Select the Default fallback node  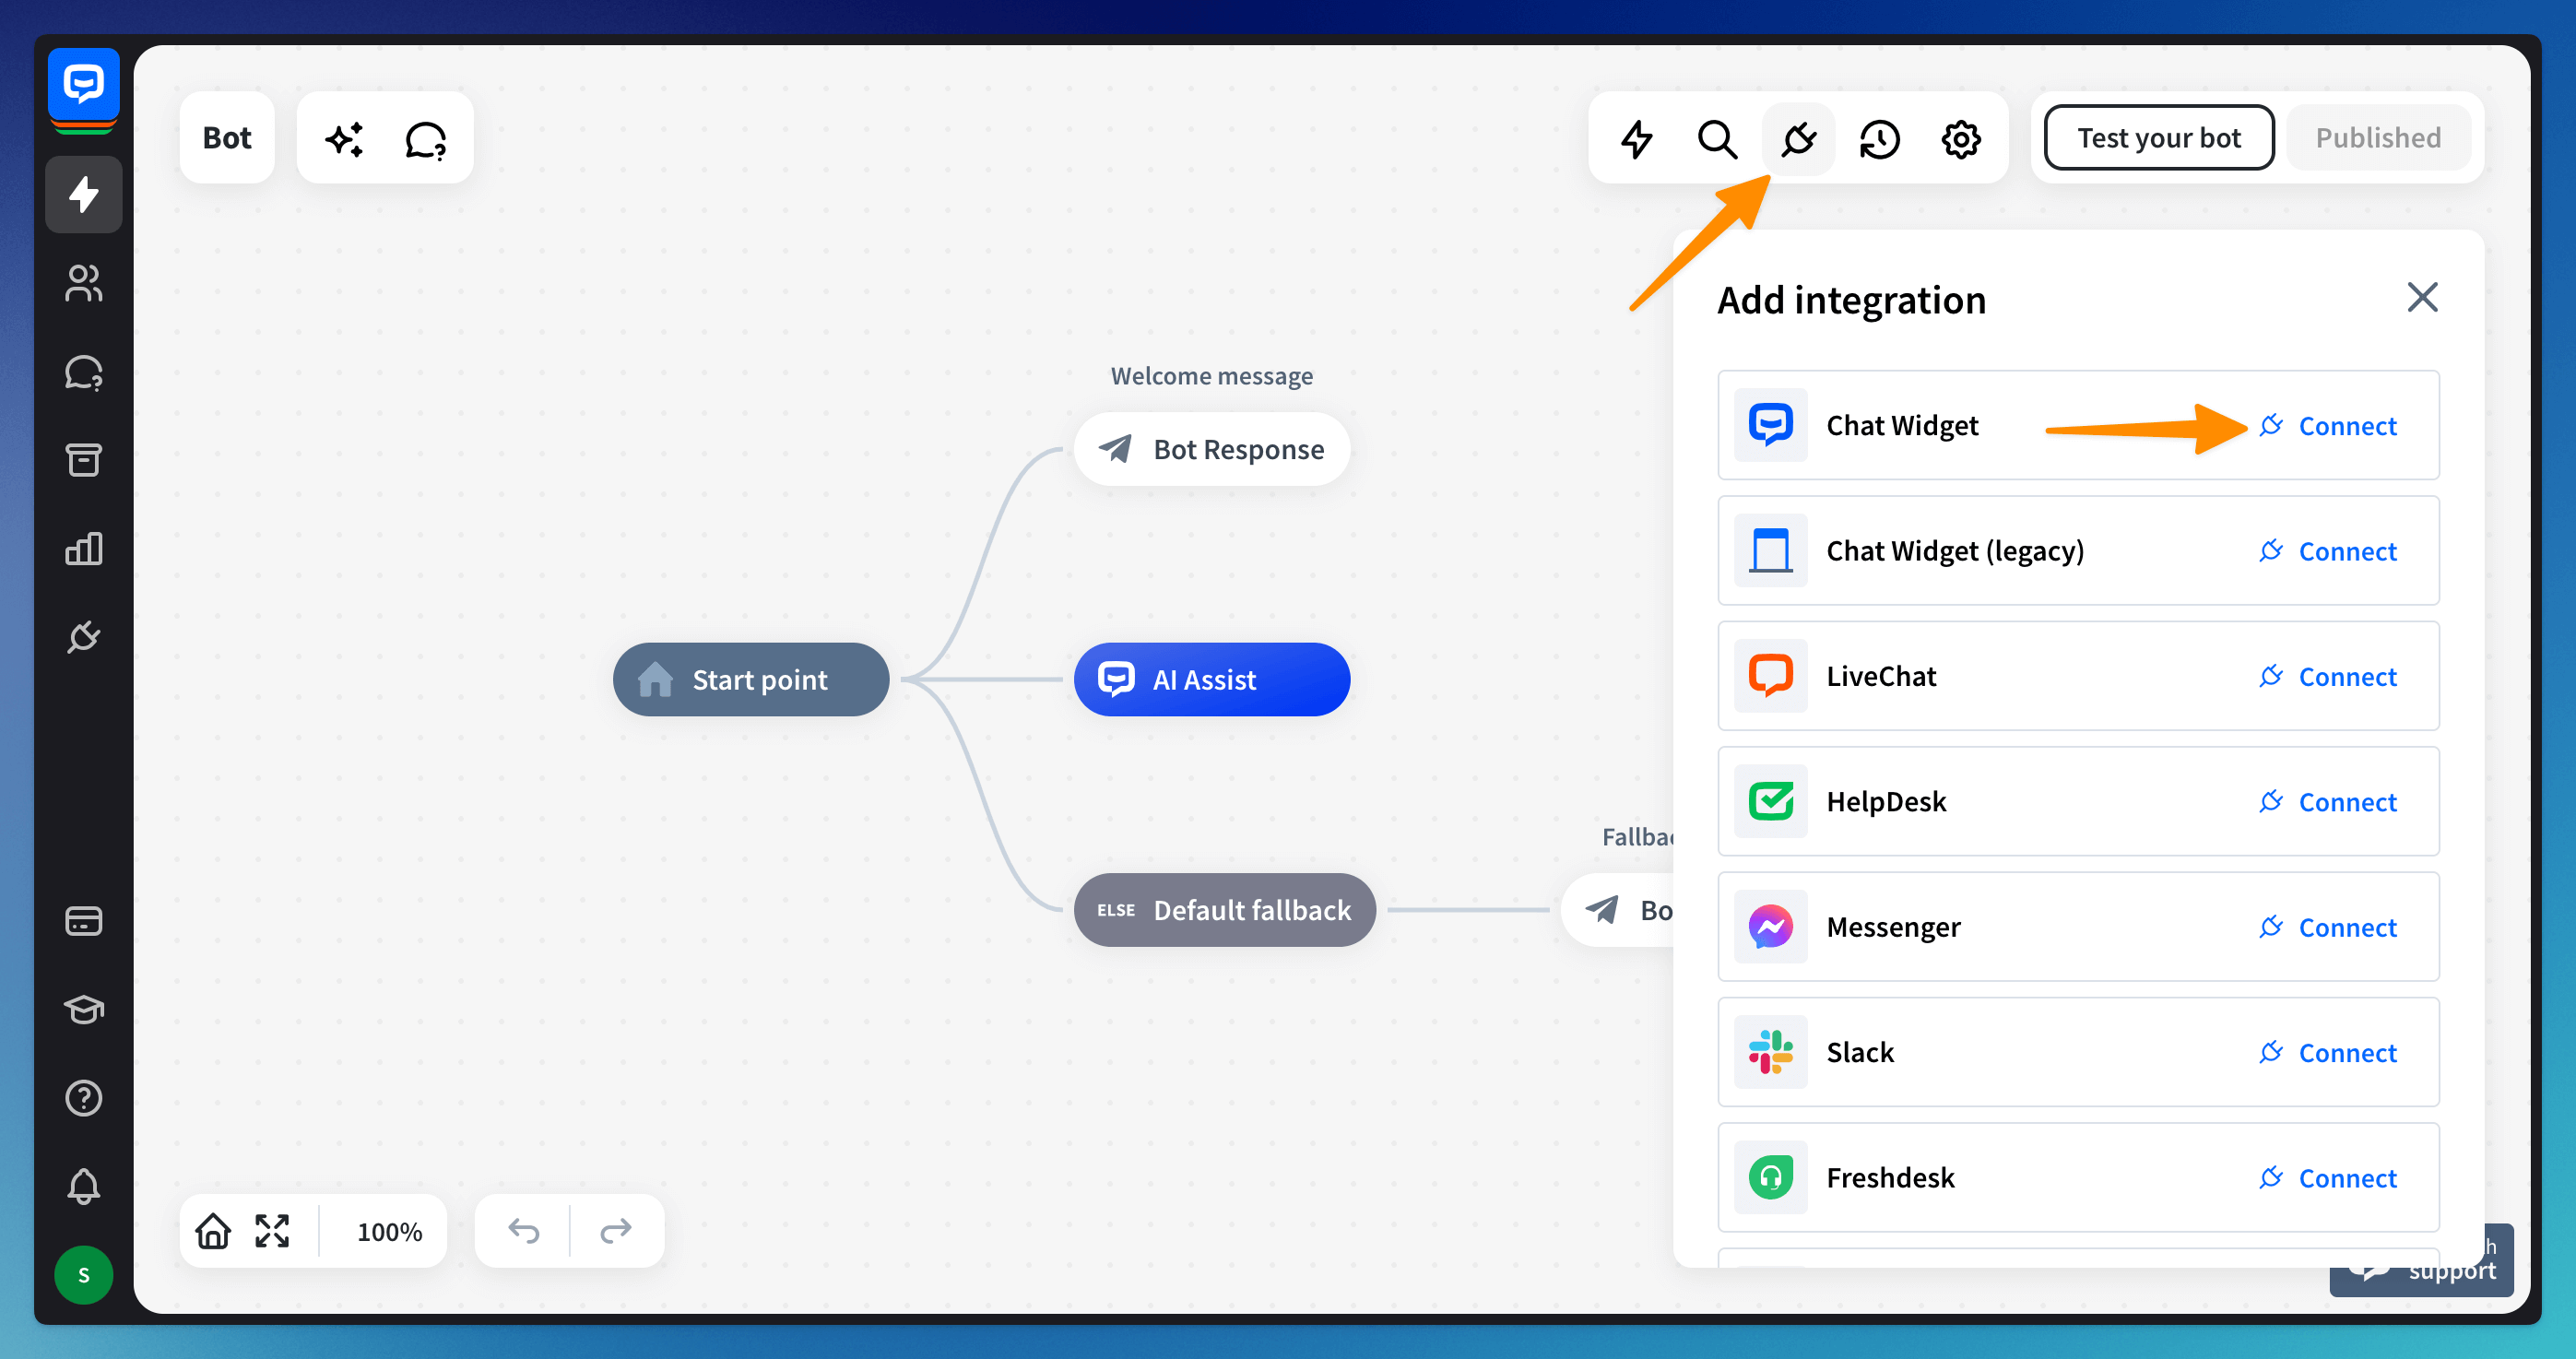click(x=1224, y=910)
